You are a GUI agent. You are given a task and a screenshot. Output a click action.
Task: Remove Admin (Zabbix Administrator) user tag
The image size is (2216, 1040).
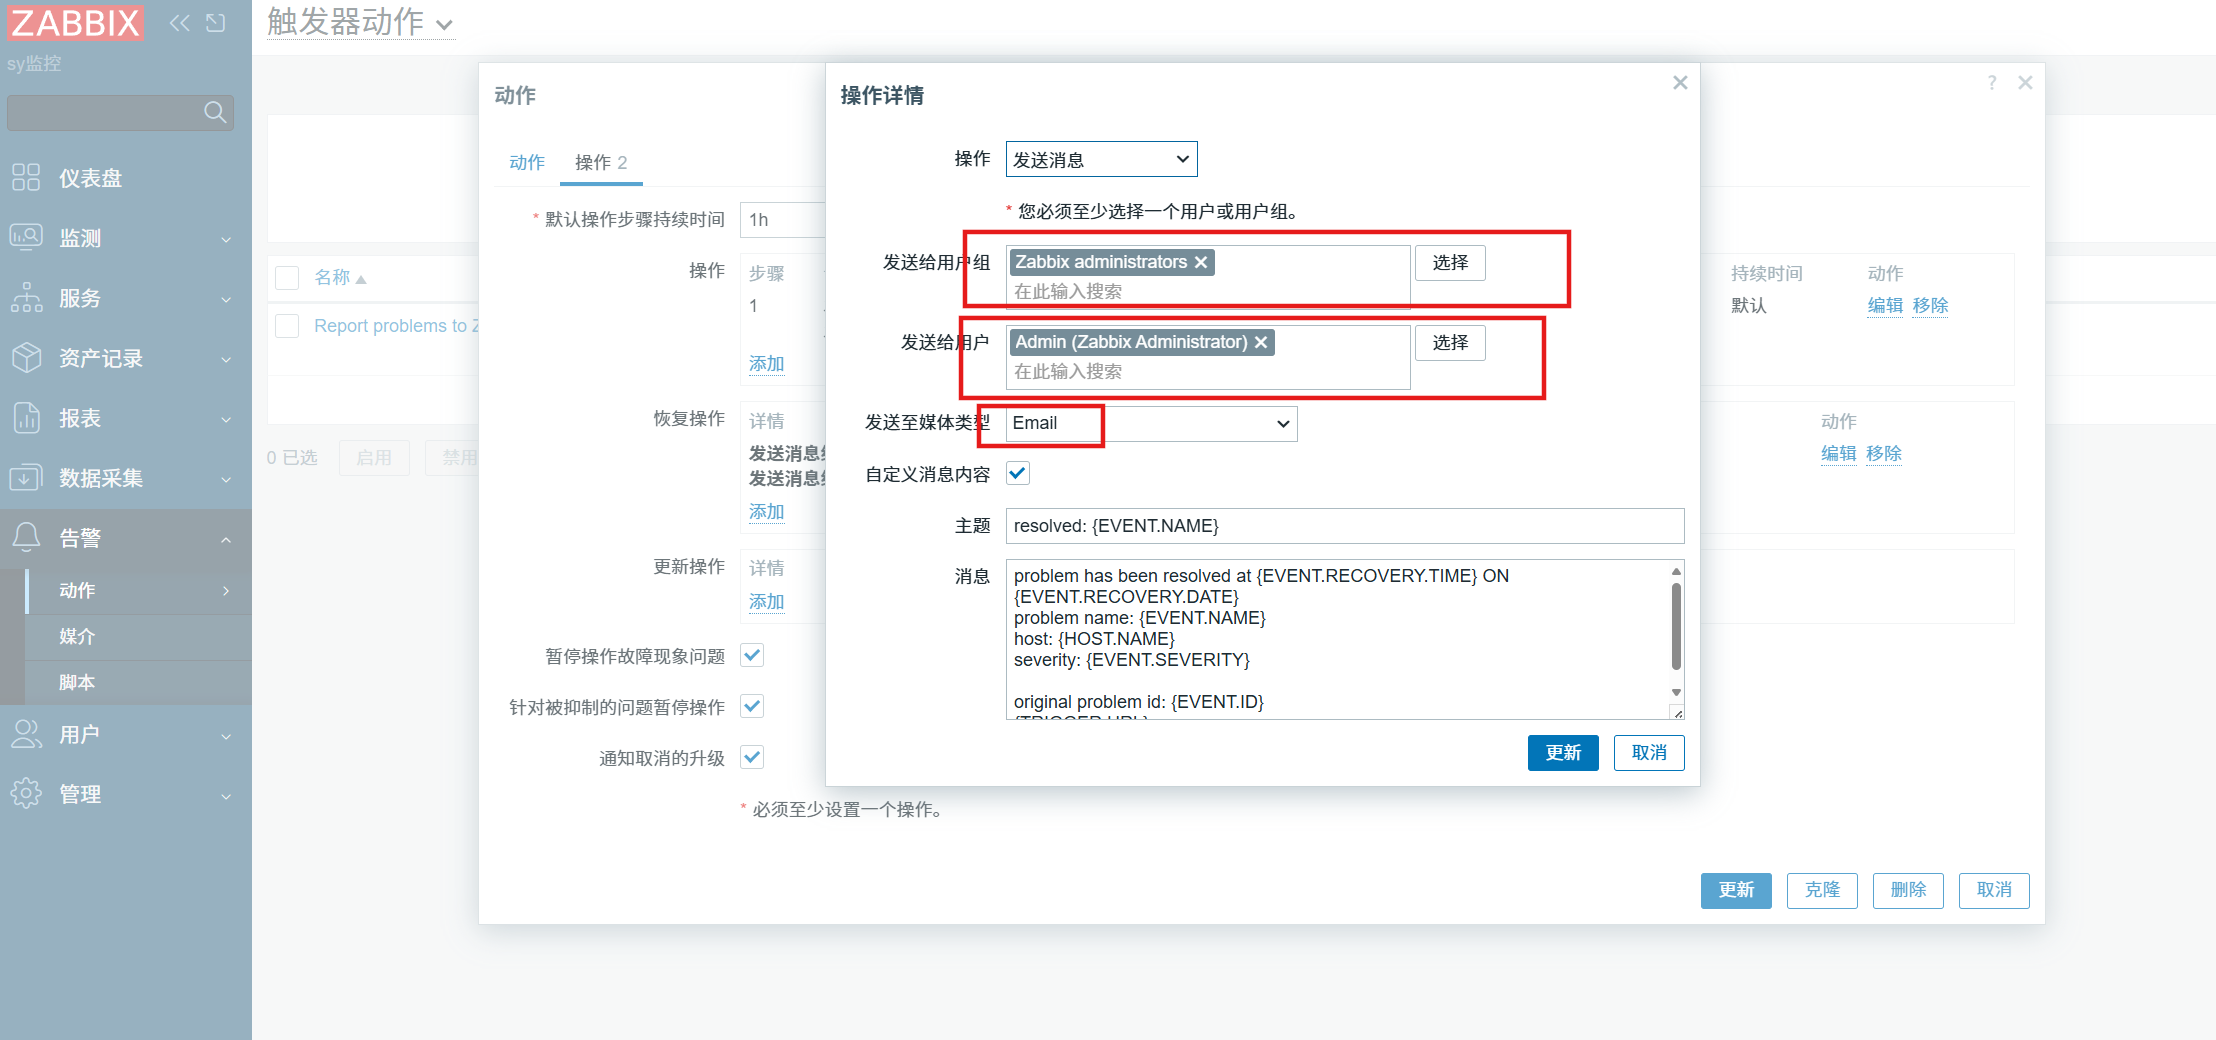tap(1261, 342)
